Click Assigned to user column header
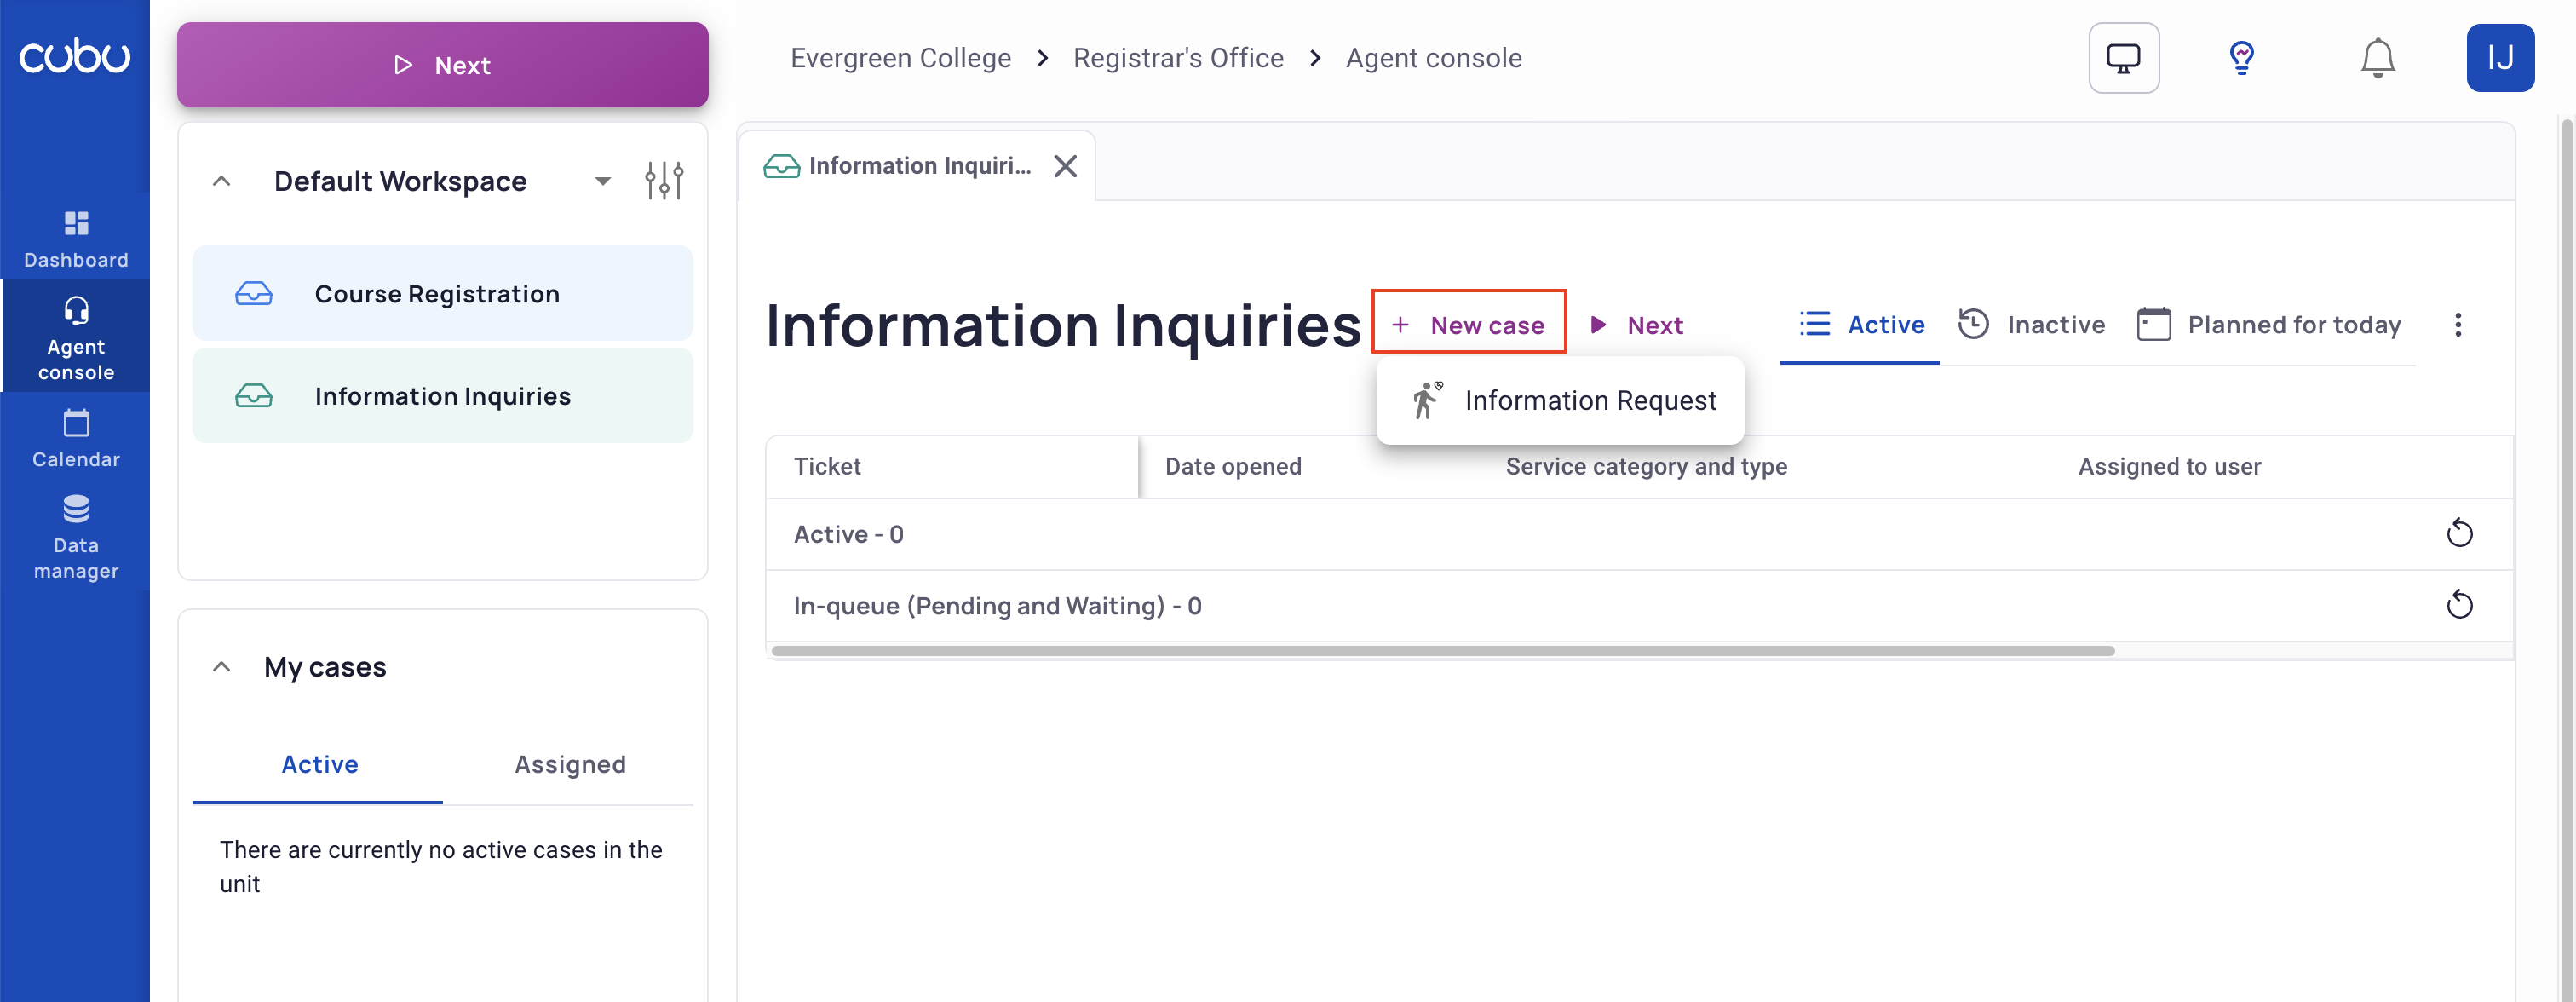Image resolution: width=2576 pixels, height=1002 pixels. pyautogui.click(x=2169, y=467)
